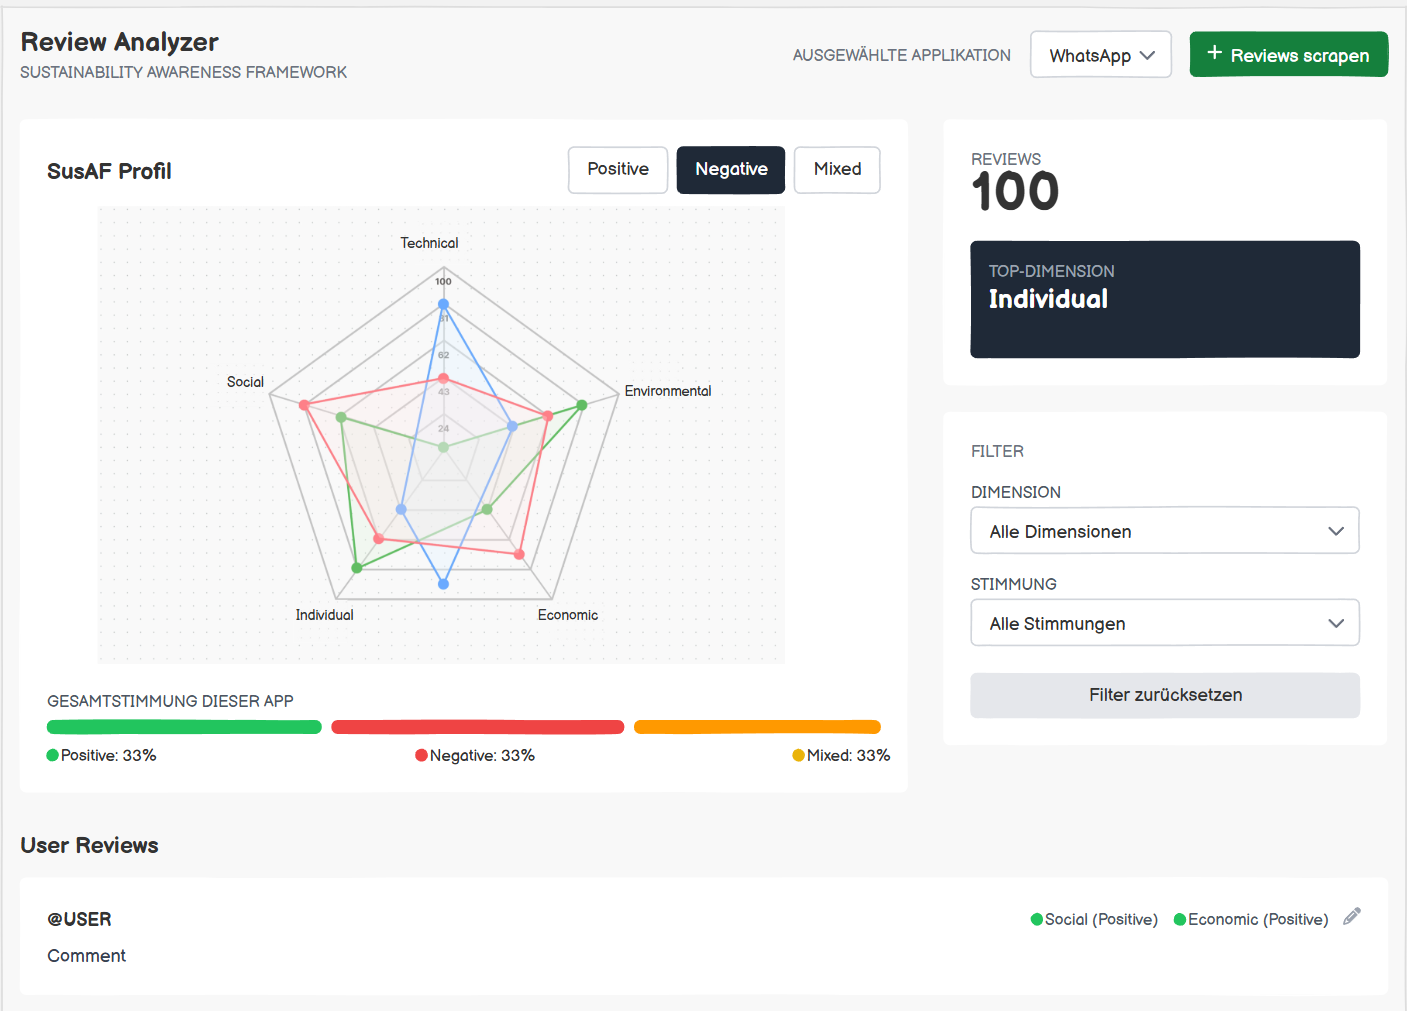1407x1011 pixels.
Task: Click the pencil edit icon on the @USER review
Action: pyautogui.click(x=1352, y=916)
